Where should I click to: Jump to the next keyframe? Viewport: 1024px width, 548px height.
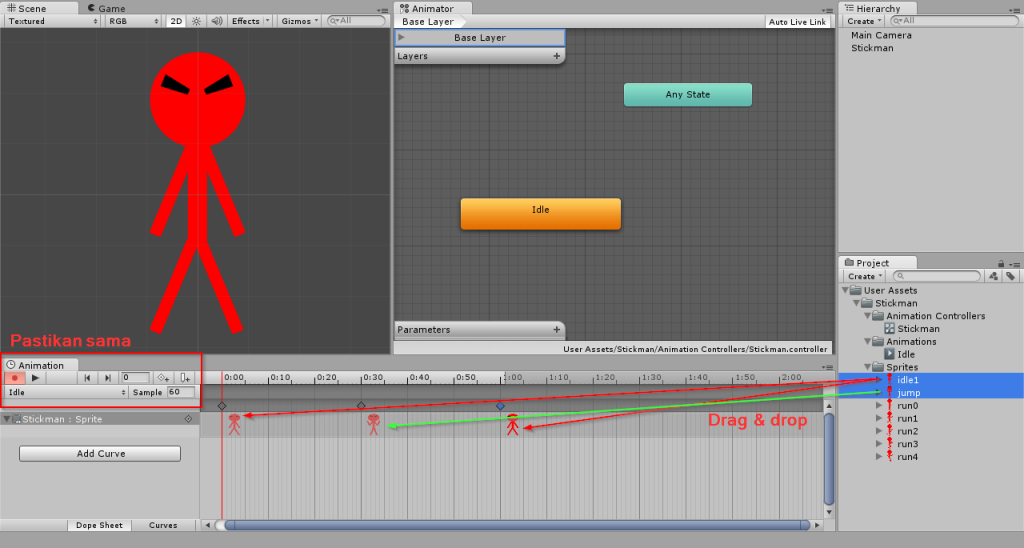(108, 378)
